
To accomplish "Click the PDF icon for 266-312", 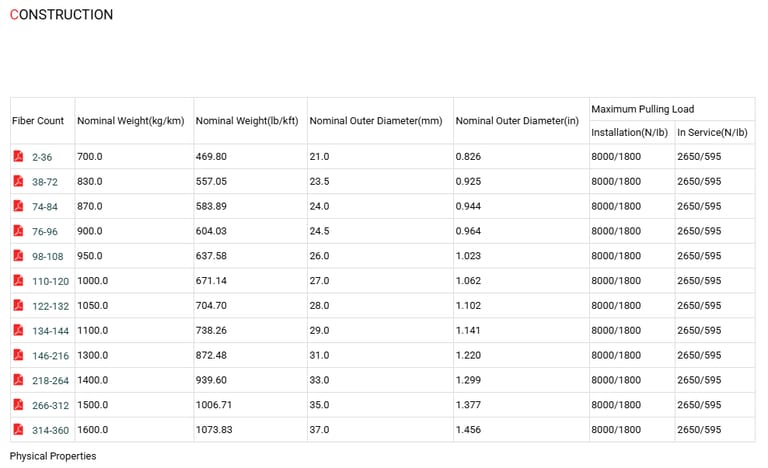I will 18,404.
